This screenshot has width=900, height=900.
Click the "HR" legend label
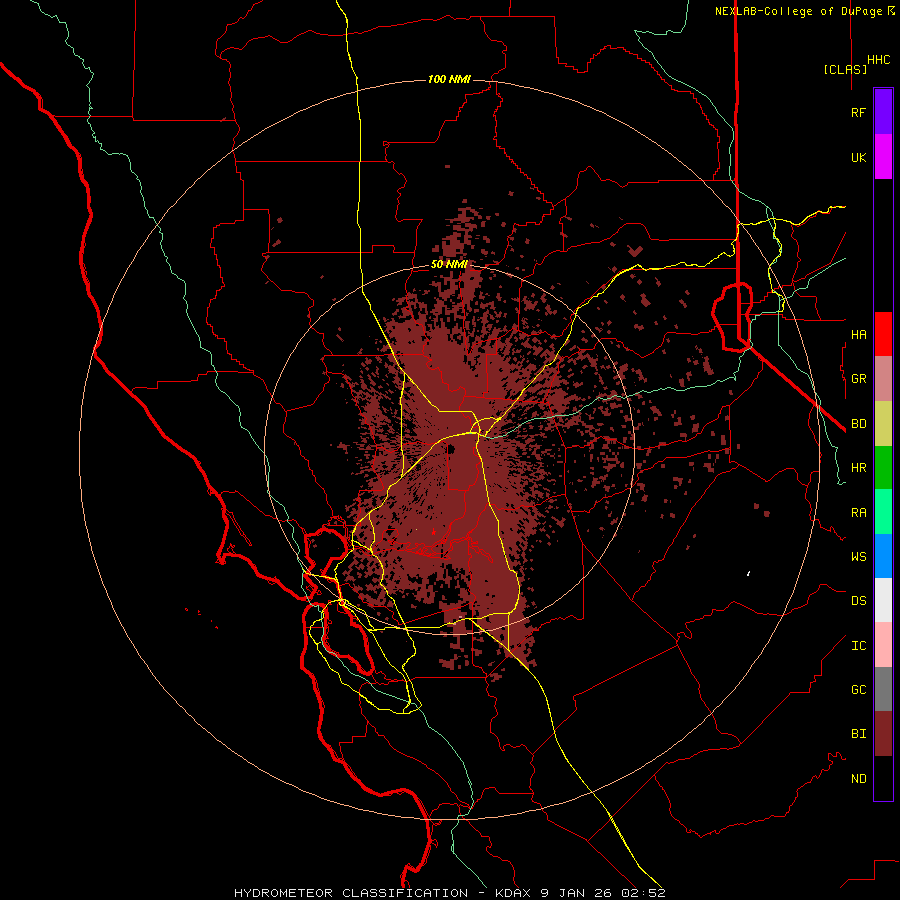[x=858, y=468]
